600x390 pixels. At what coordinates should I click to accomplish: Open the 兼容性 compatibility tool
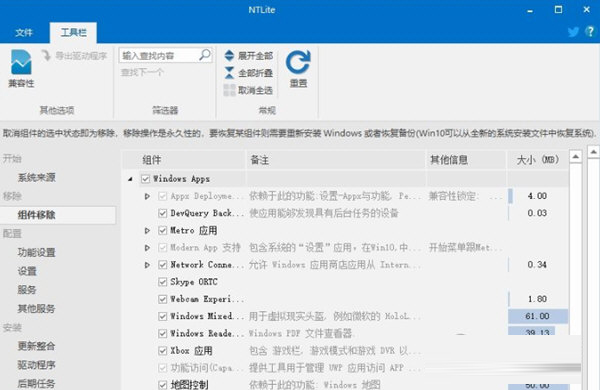pyautogui.click(x=21, y=68)
